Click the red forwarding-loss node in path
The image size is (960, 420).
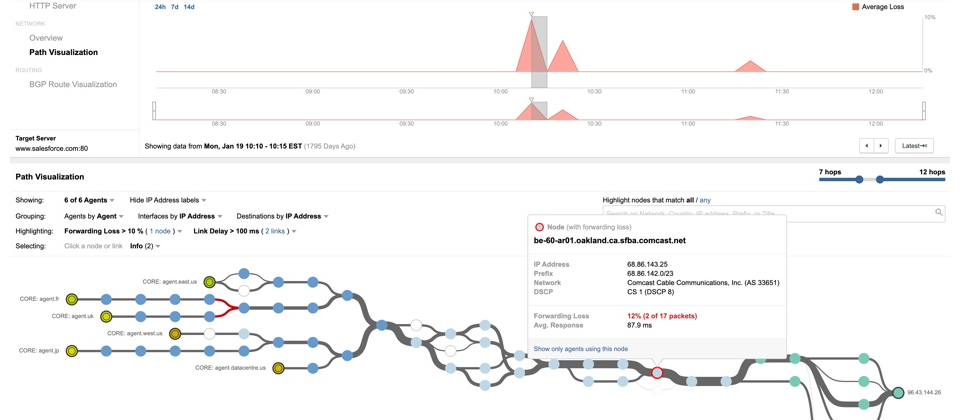tap(657, 373)
